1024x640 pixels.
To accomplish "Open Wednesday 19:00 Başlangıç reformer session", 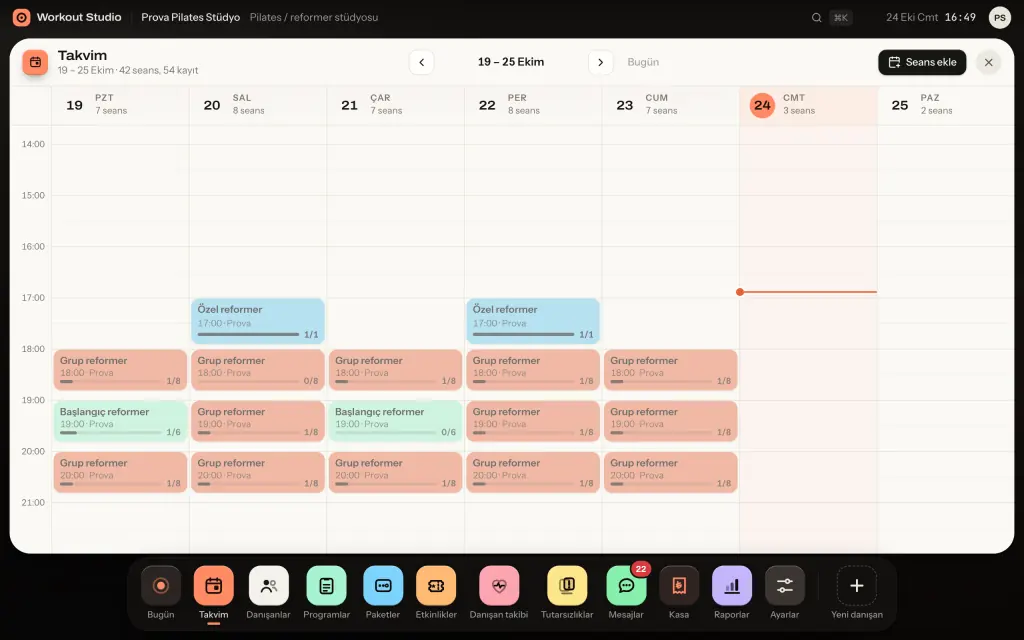I will pyautogui.click(x=396, y=421).
